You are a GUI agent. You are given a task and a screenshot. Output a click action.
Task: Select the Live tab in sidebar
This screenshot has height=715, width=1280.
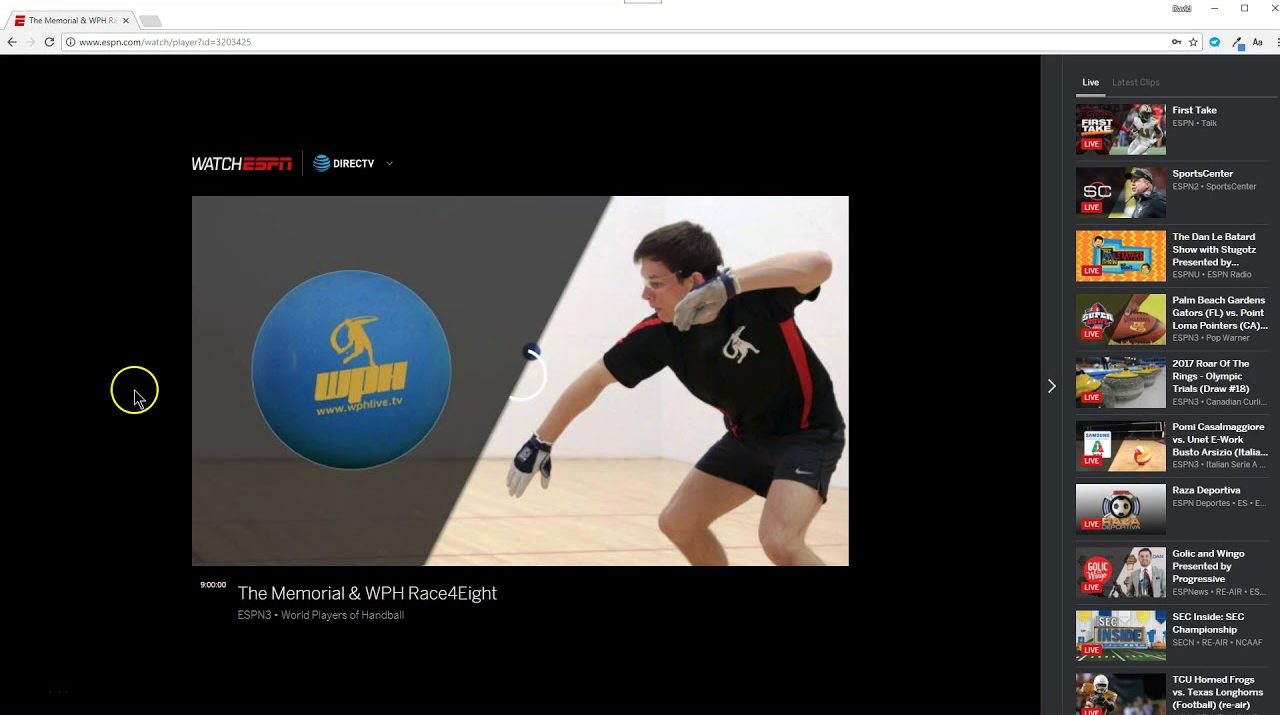(x=1090, y=83)
